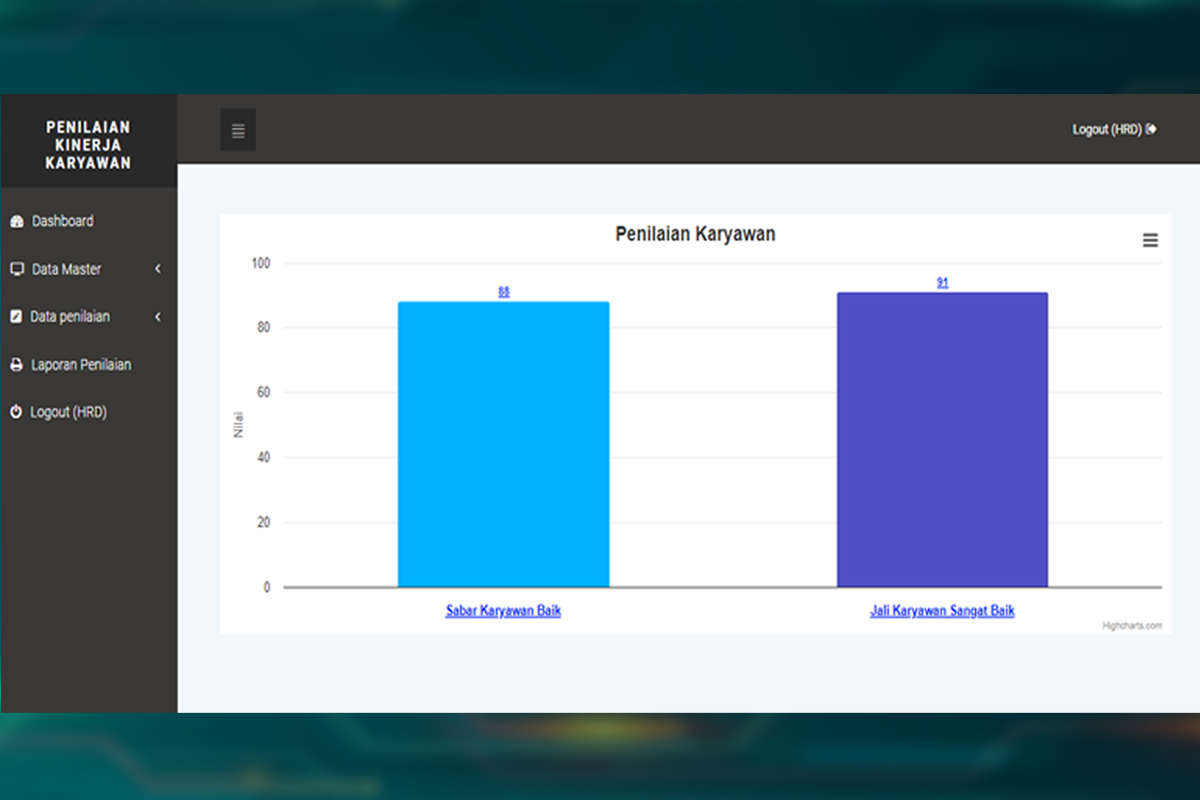This screenshot has width=1200, height=800.
Task: Click the 91 value label above bar
Action: [942, 283]
